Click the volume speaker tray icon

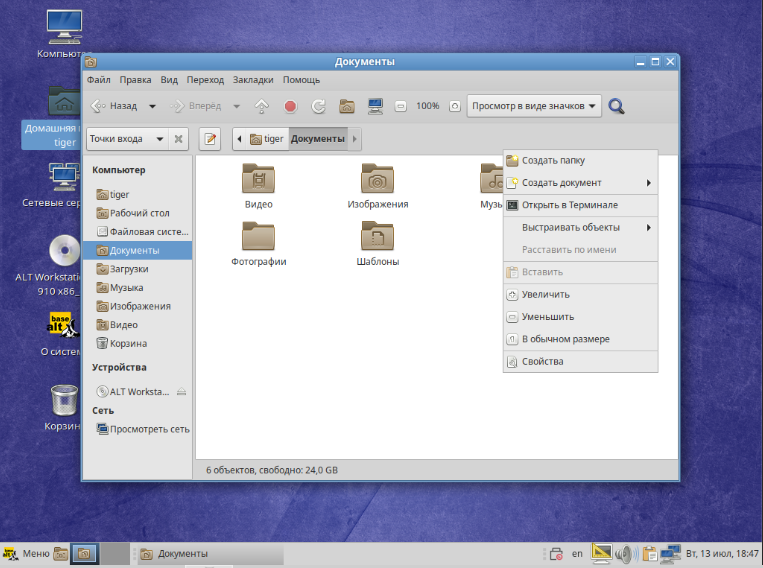tap(626, 553)
